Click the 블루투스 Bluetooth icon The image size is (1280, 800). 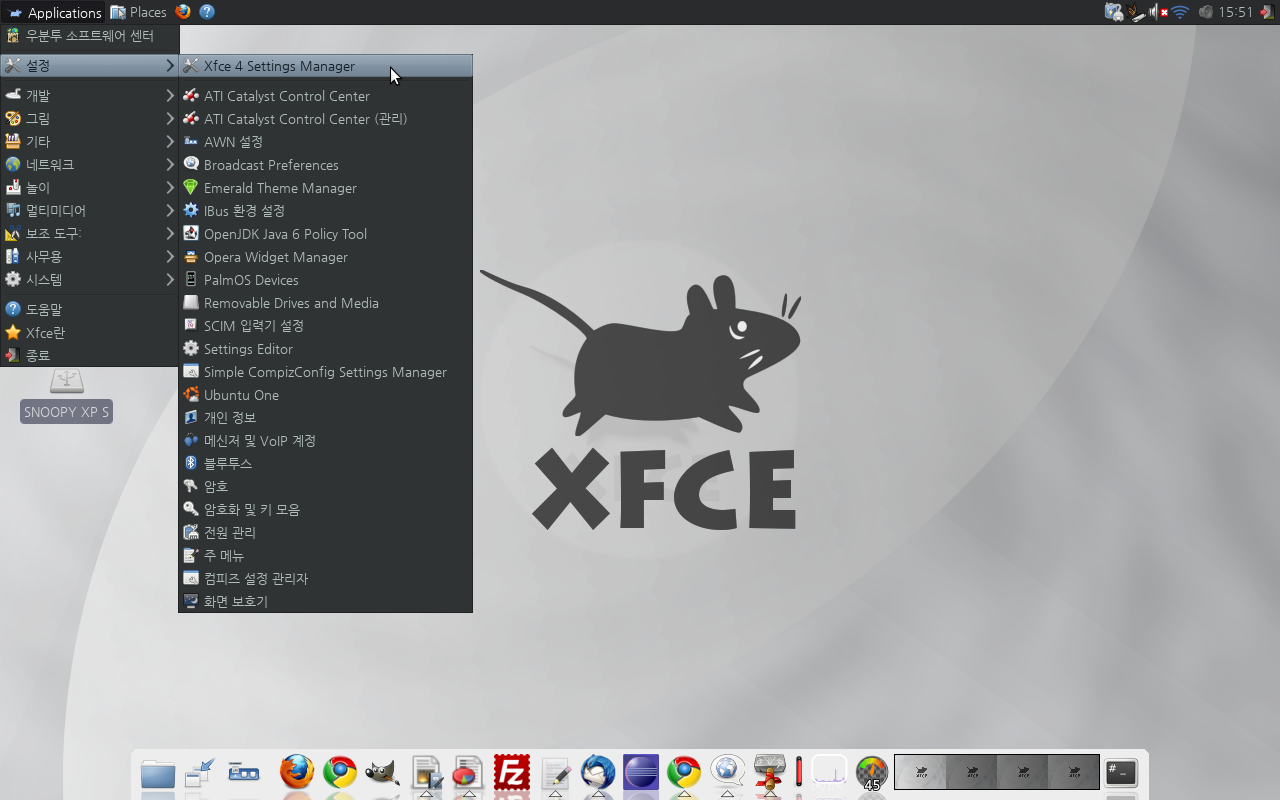[x=191, y=464]
